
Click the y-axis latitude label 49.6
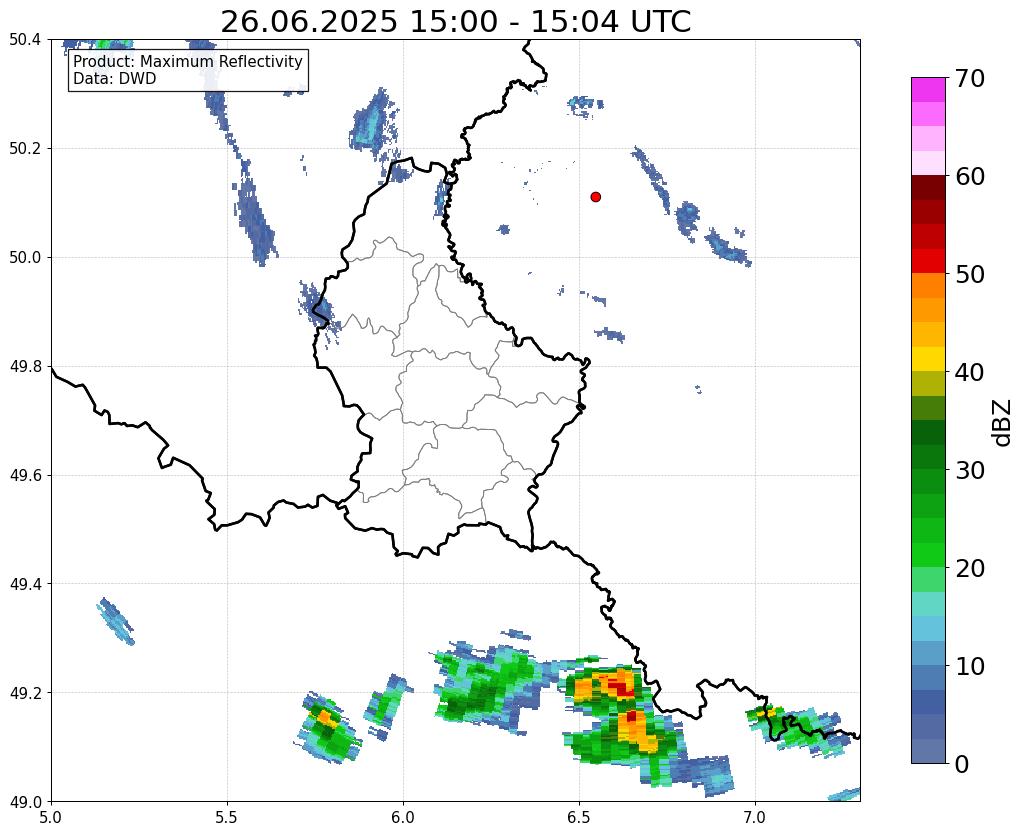[x=25, y=476]
